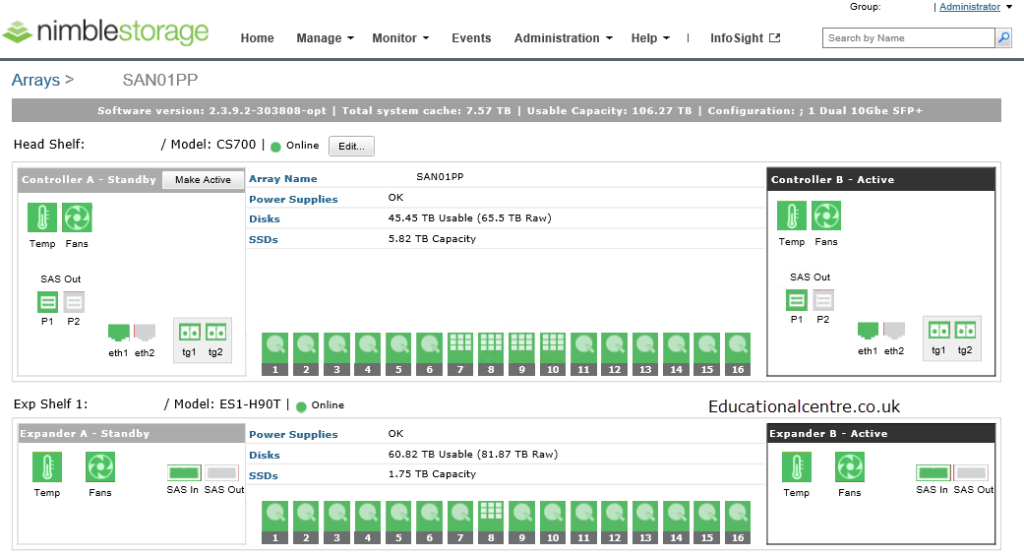This screenshot has width=1024, height=556.
Task: Click Expander B Temp icon
Action: [x=797, y=467]
